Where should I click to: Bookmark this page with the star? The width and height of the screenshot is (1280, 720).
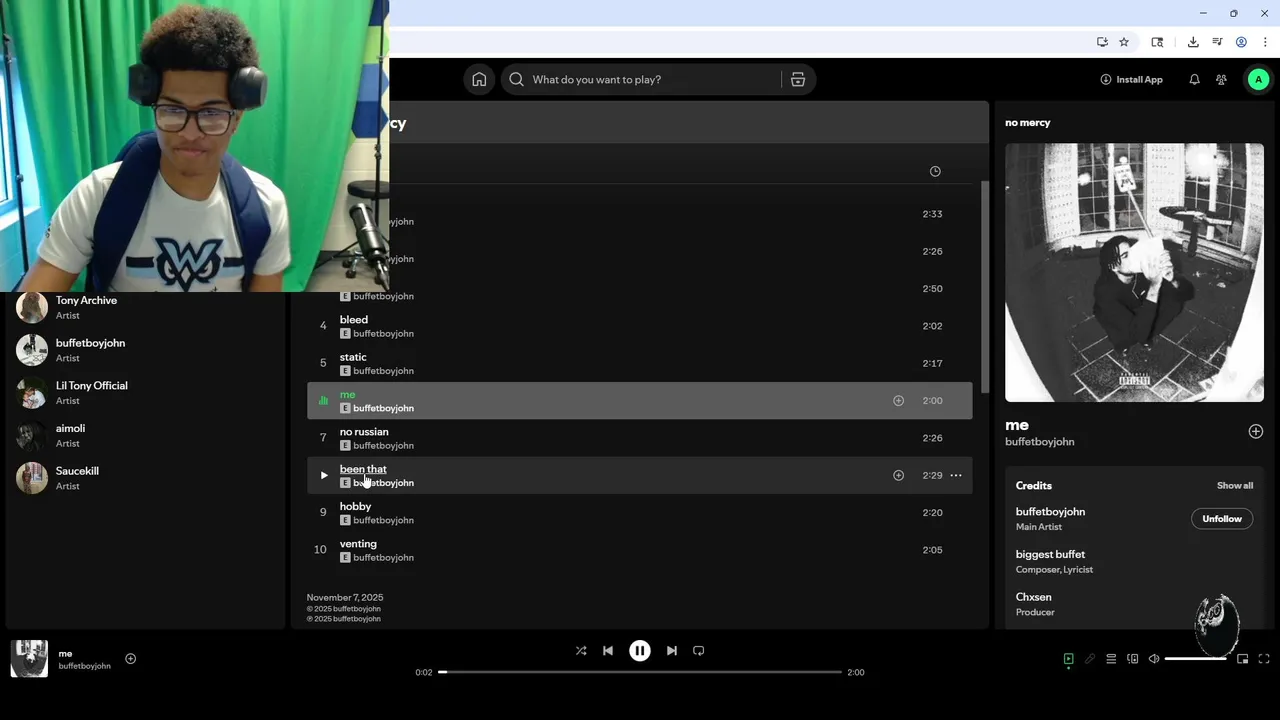point(1124,42)
